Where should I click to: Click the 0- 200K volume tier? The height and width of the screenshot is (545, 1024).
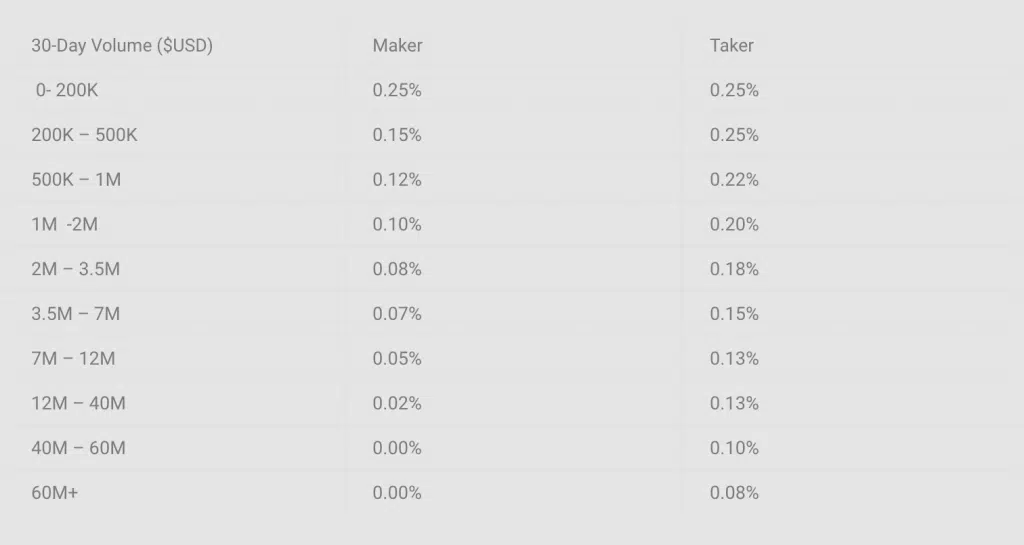click(67, 90)
